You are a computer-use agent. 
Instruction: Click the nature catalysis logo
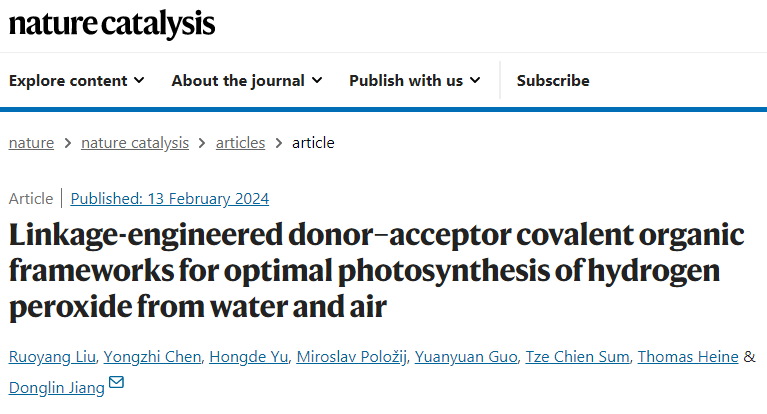[112, 23]
